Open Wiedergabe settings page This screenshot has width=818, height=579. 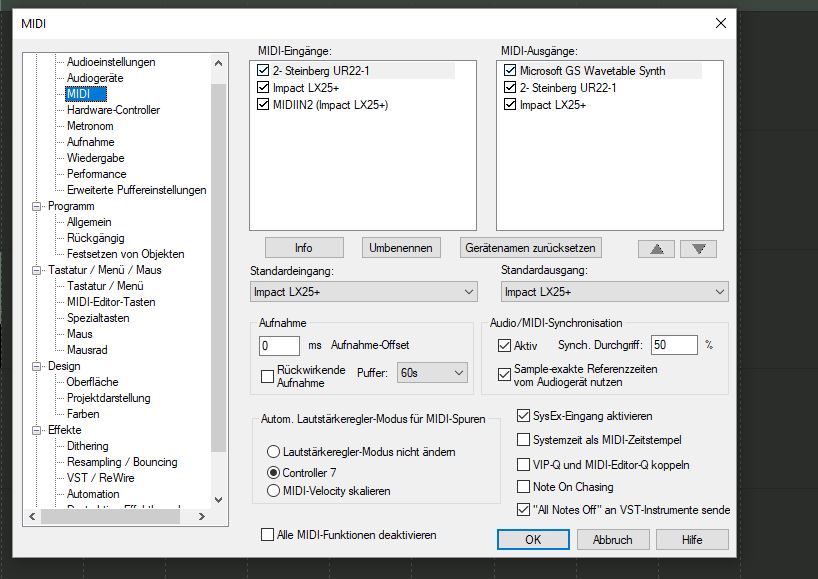pyautogui.click(x=95, y=158)
